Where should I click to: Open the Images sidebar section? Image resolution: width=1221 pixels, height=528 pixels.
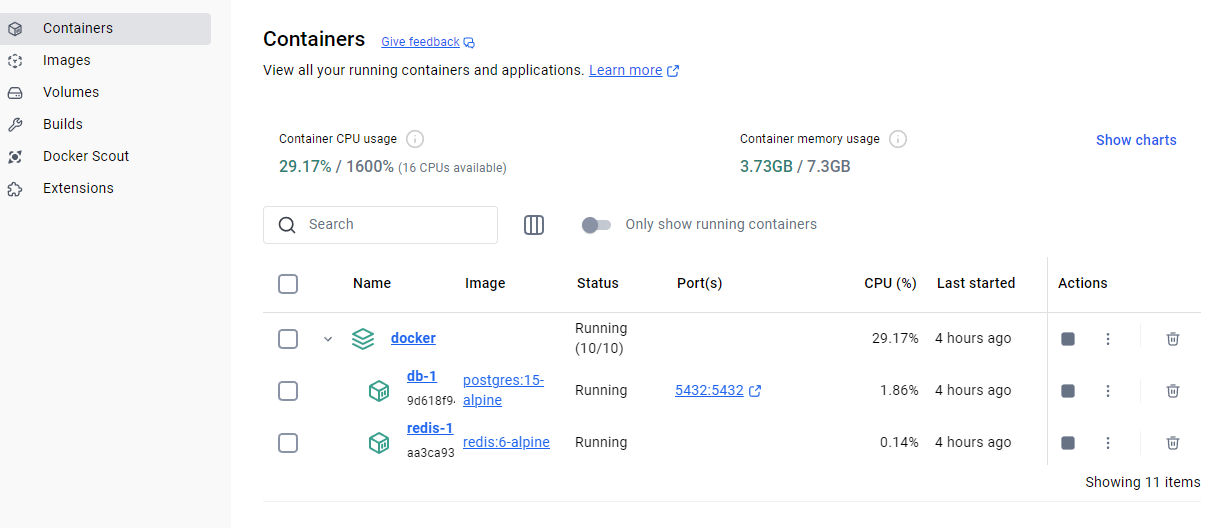[x=105, y=60]
